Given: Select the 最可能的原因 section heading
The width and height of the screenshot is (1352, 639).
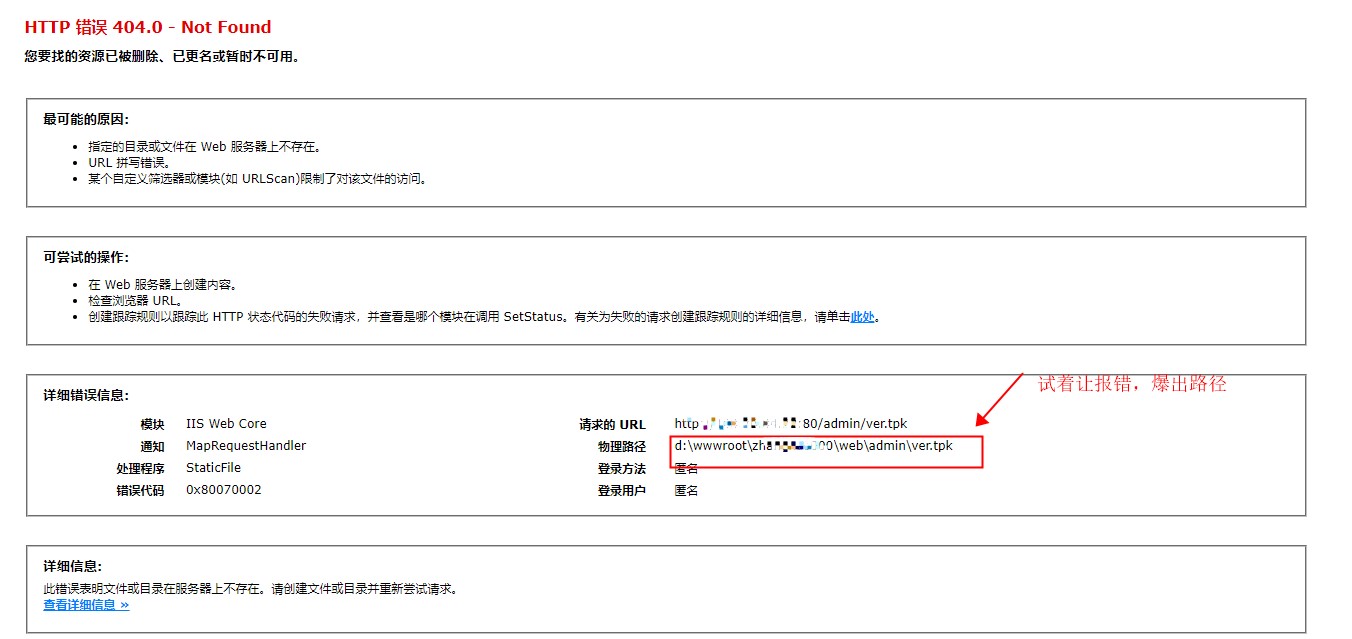Looking at the screenshot, I should 86,119.
